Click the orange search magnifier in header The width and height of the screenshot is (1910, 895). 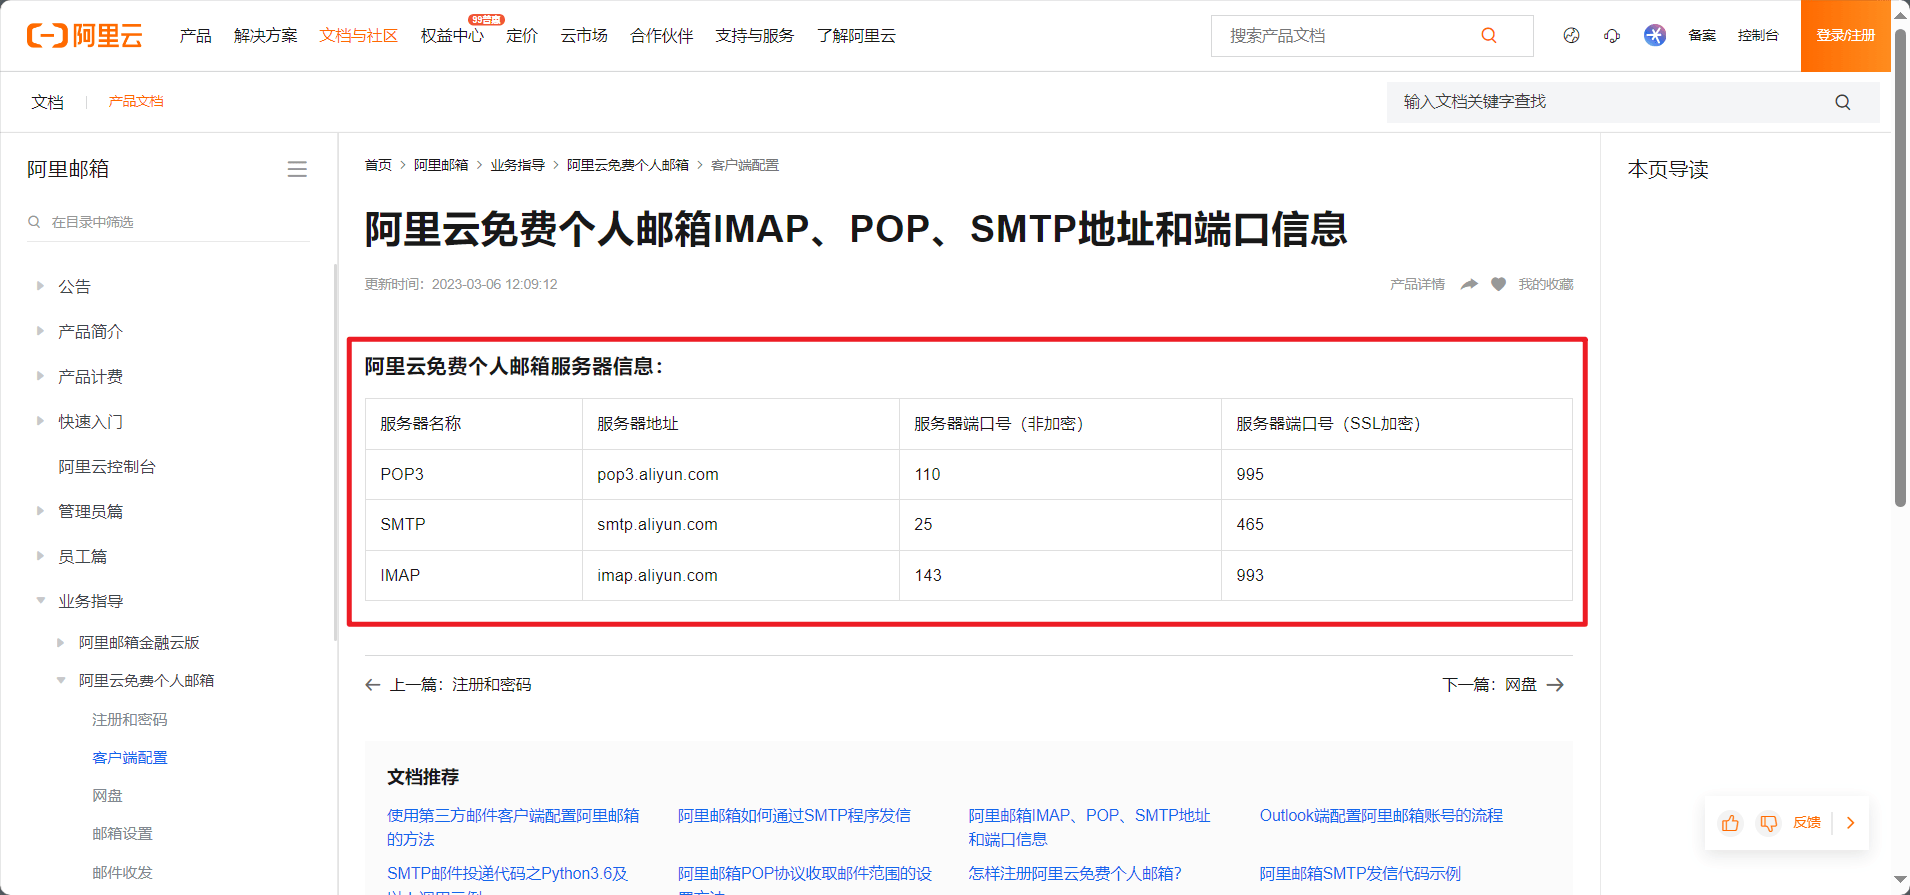(1489, 36)
